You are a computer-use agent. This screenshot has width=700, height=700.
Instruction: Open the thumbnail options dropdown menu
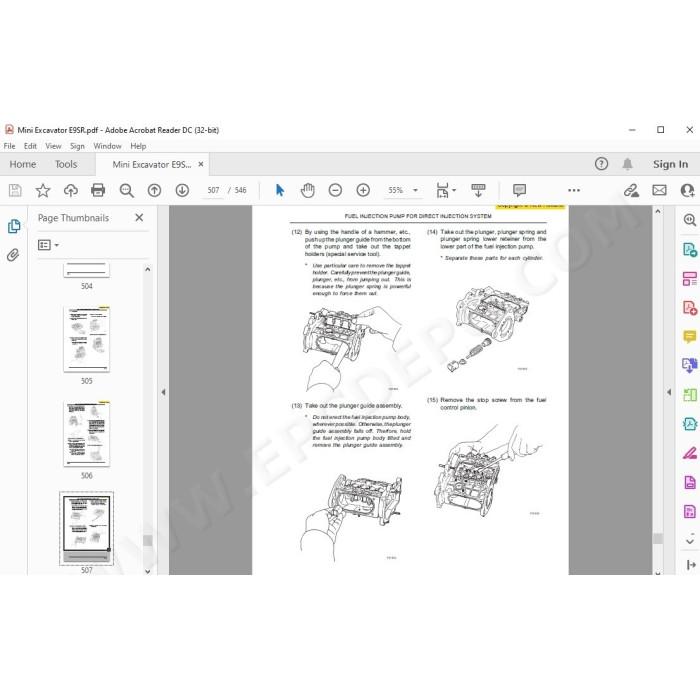[49, 245]
